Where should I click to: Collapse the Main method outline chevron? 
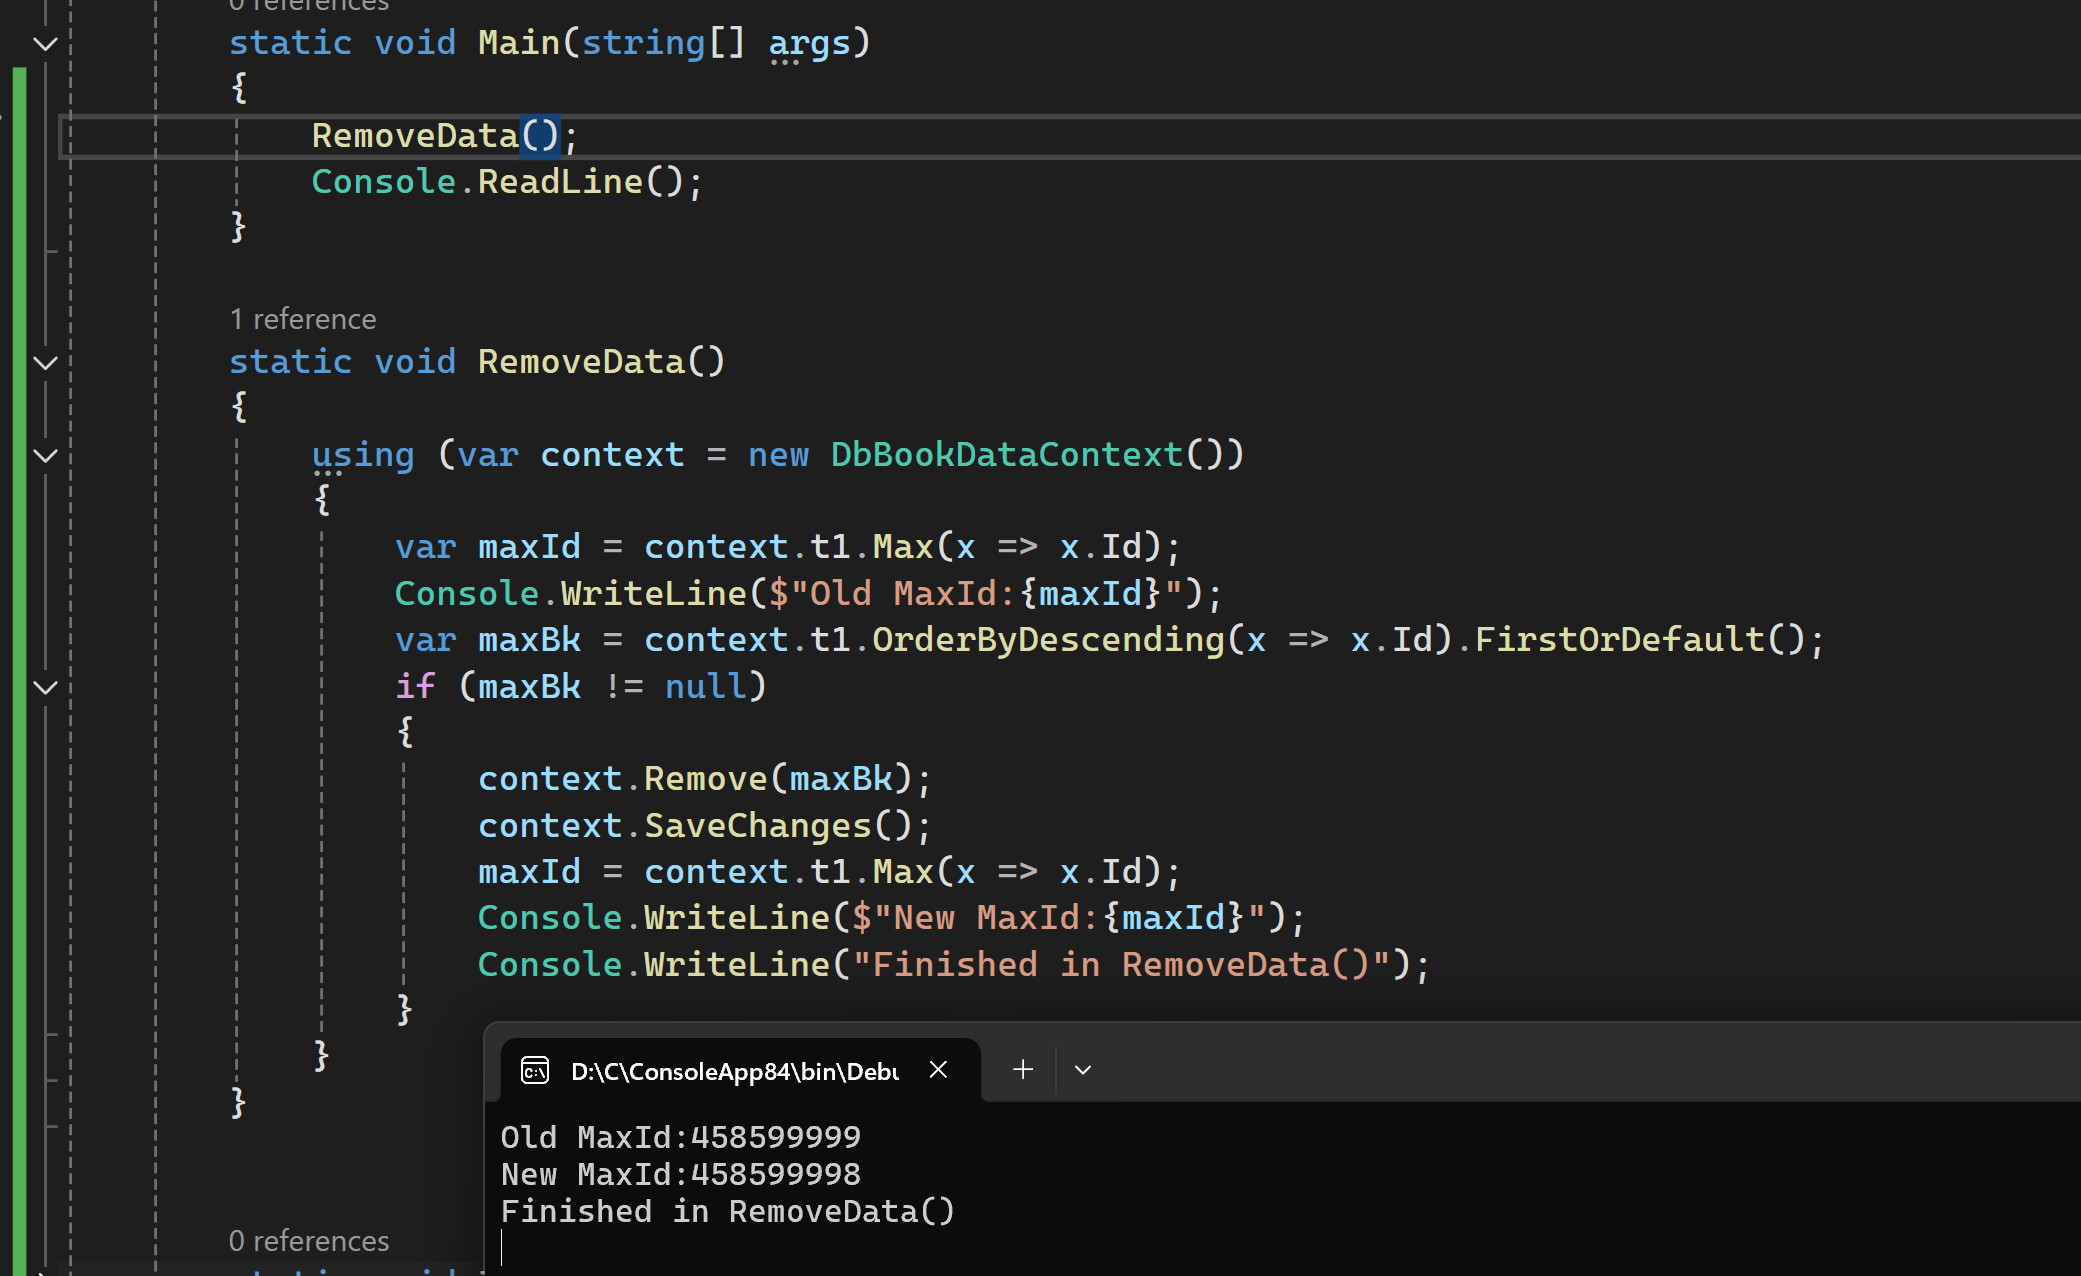pos(45,44)
